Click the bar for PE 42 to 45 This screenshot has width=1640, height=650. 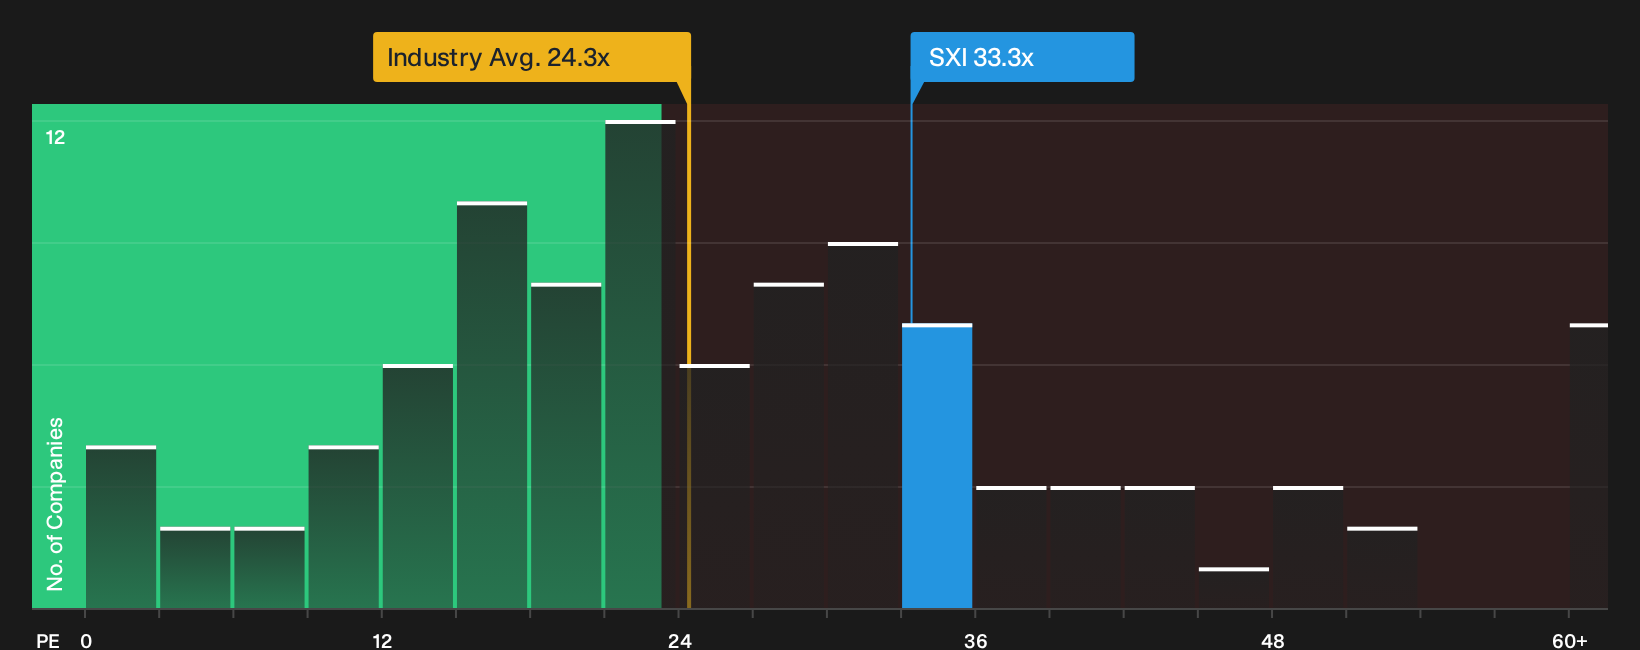1160,547
